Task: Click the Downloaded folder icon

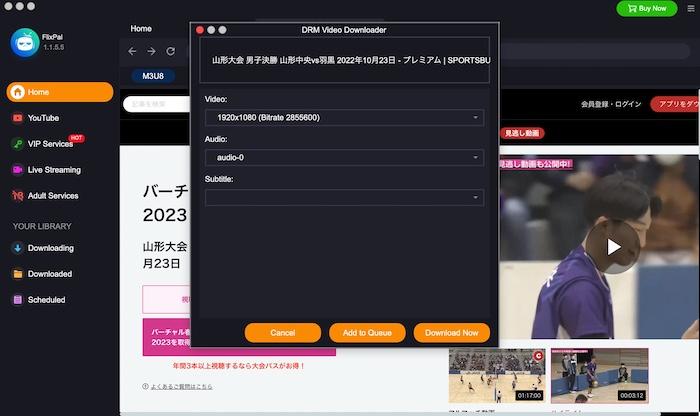Action: click(17, 274)
